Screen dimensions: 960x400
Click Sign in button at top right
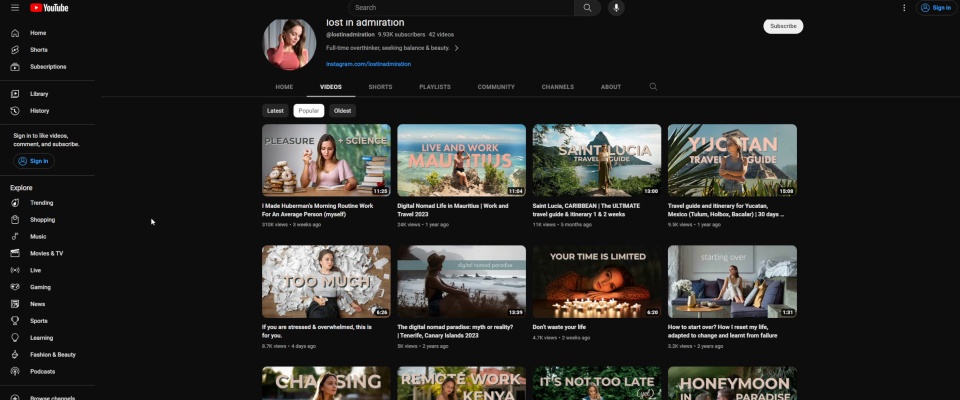936,8
